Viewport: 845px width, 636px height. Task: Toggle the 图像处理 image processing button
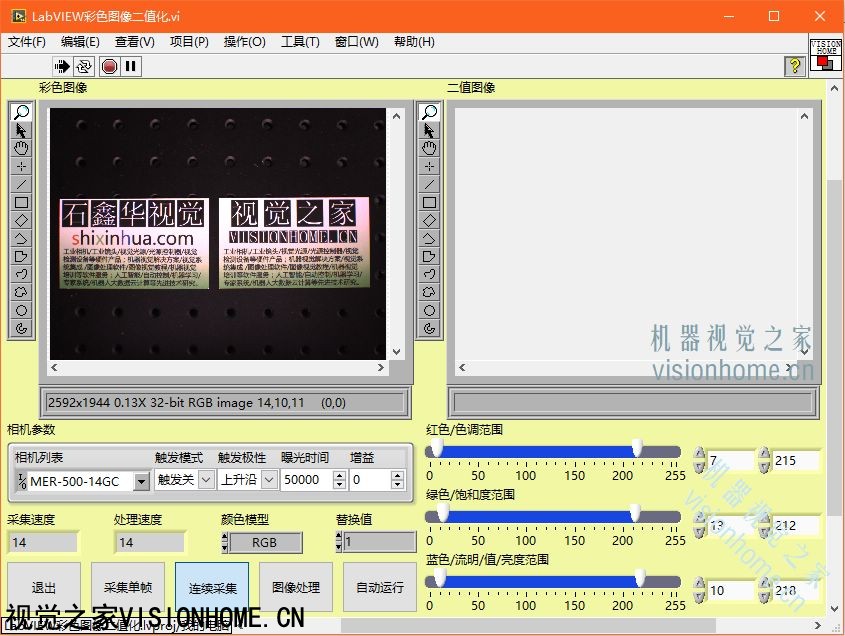[296, 588]
